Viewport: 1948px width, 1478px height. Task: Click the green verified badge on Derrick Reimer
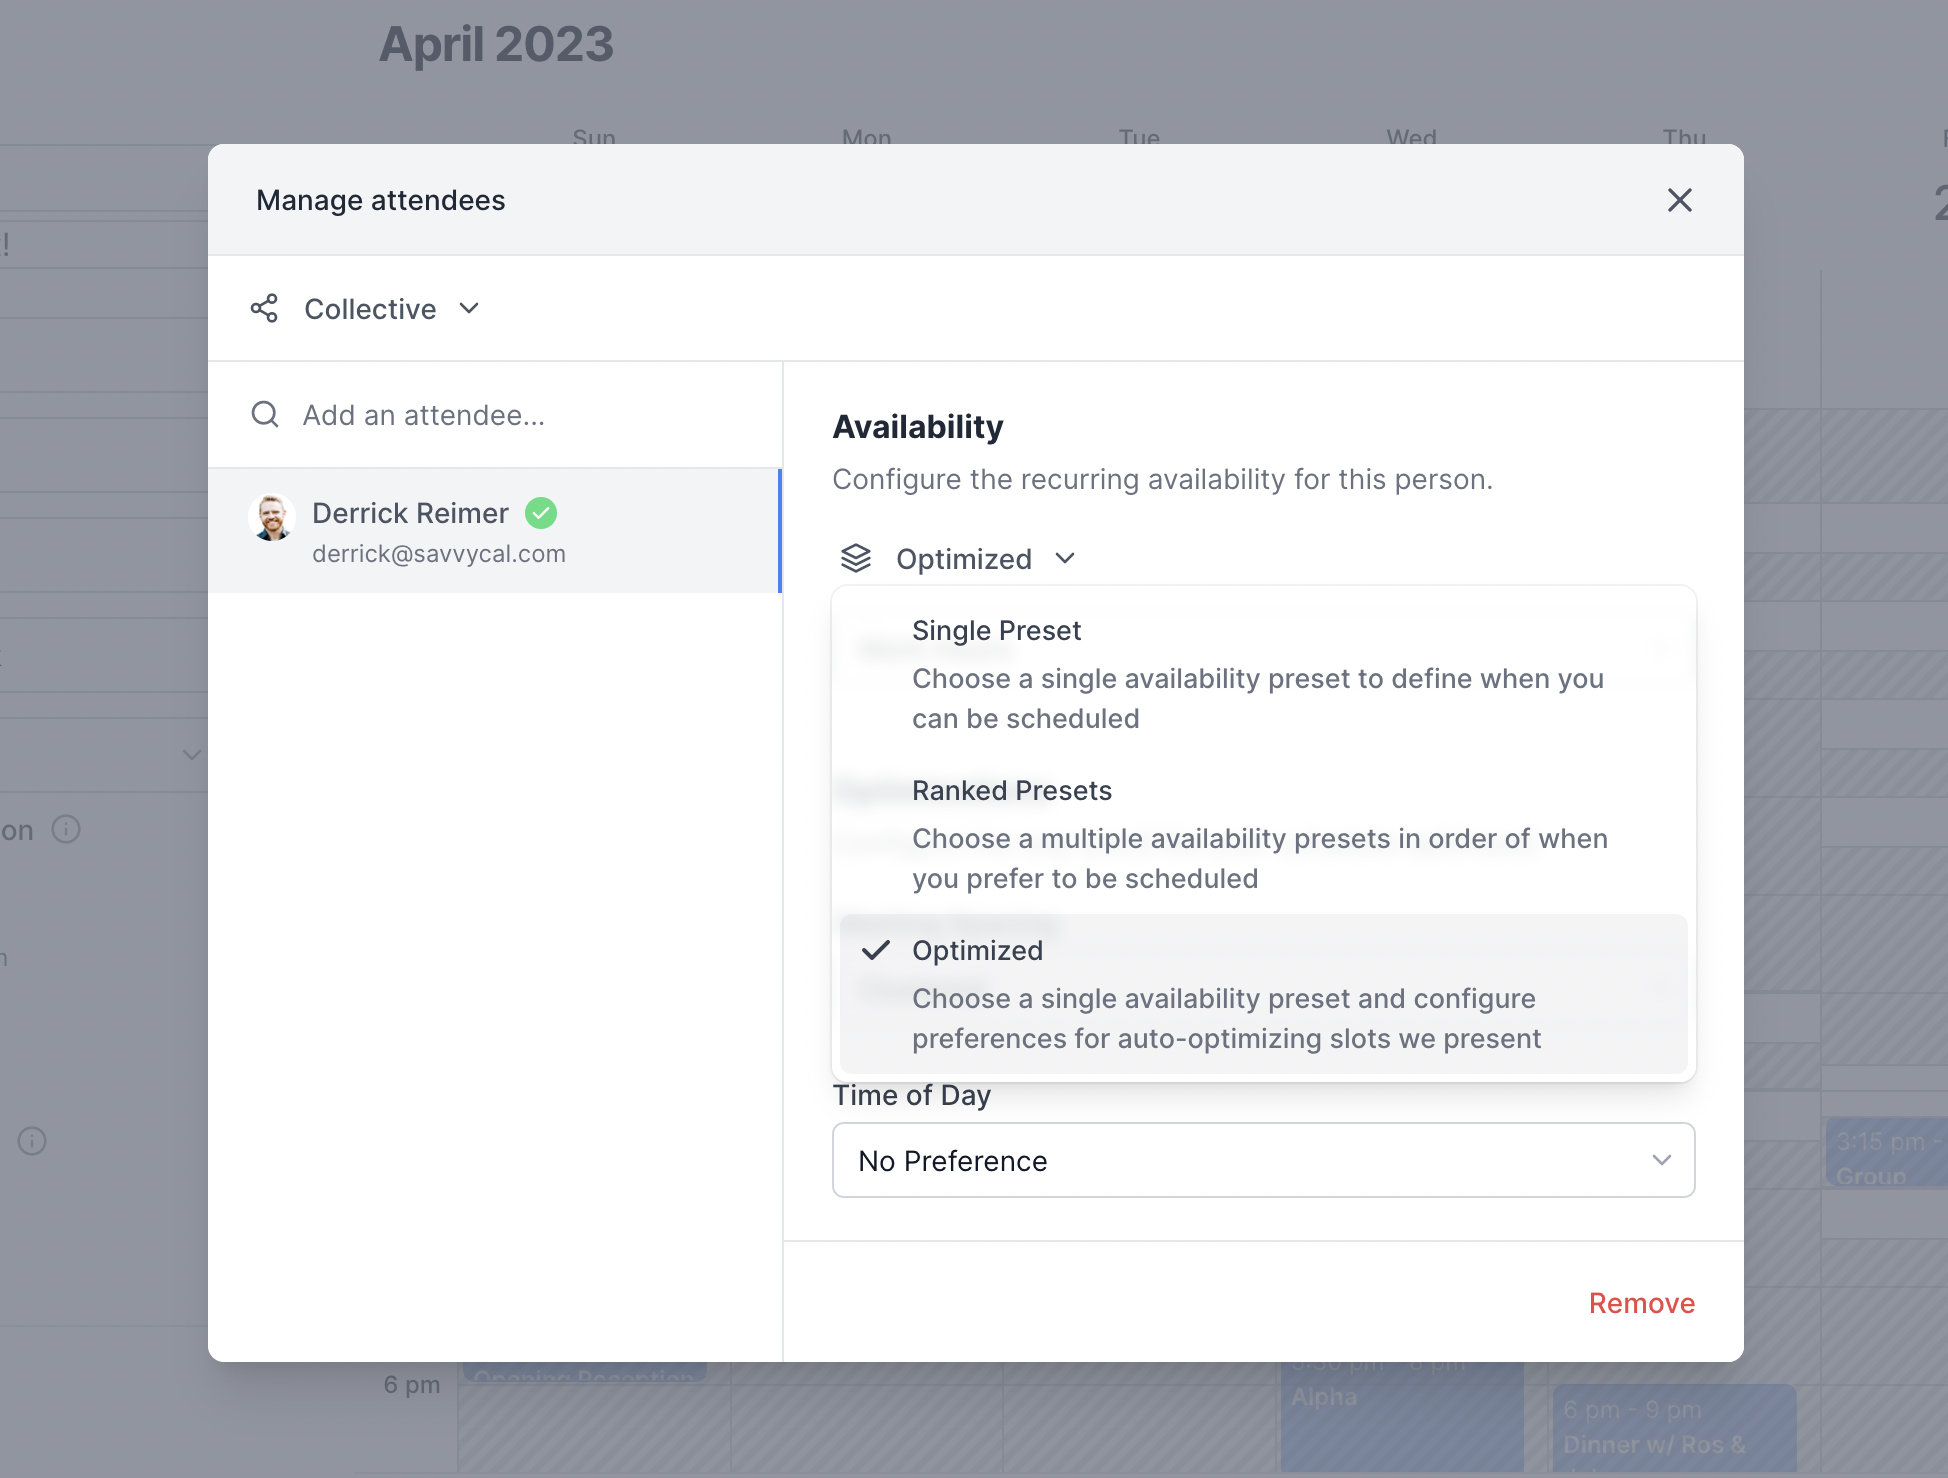coord(541,513)
